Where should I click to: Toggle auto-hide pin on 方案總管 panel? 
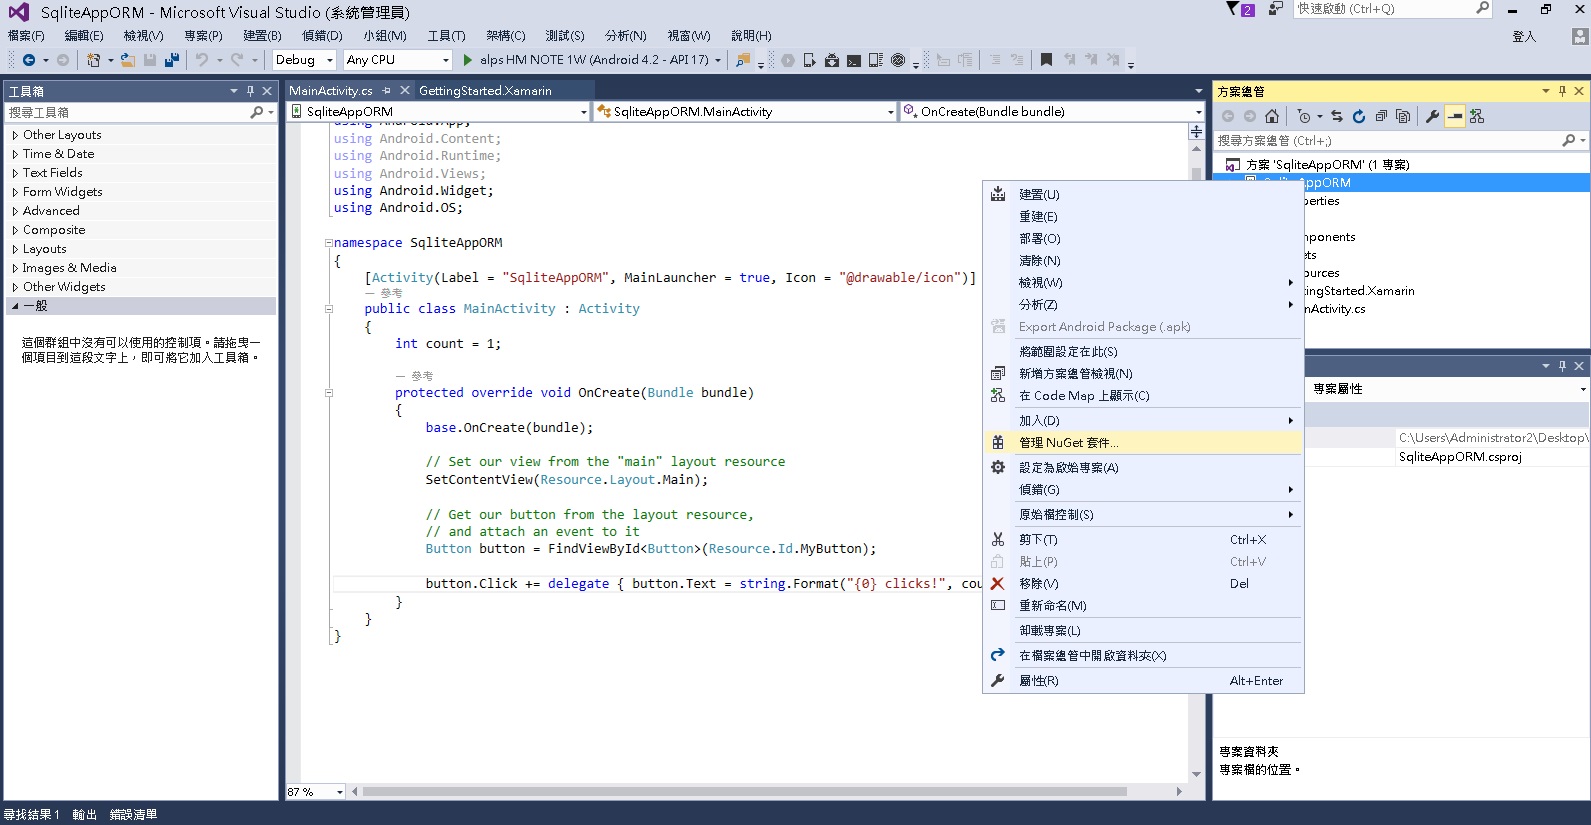click(1562, 91)
